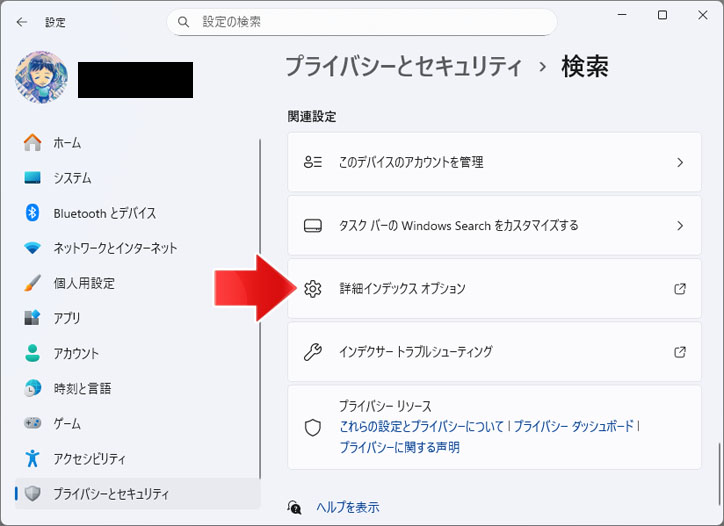Click the back arrow in title bar
Viewport: 724px width, 526px height.
[22, 21]
